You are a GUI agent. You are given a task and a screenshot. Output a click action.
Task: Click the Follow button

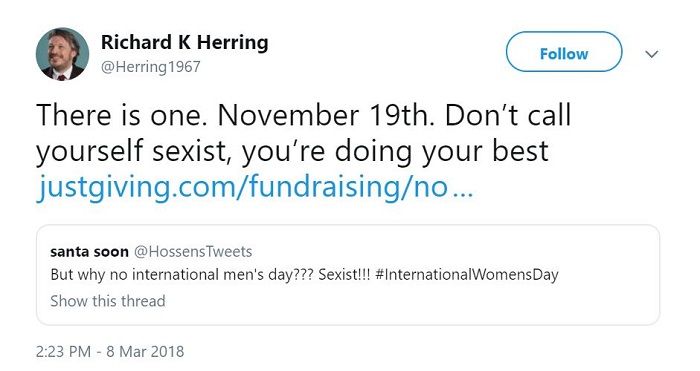[564, 52]
